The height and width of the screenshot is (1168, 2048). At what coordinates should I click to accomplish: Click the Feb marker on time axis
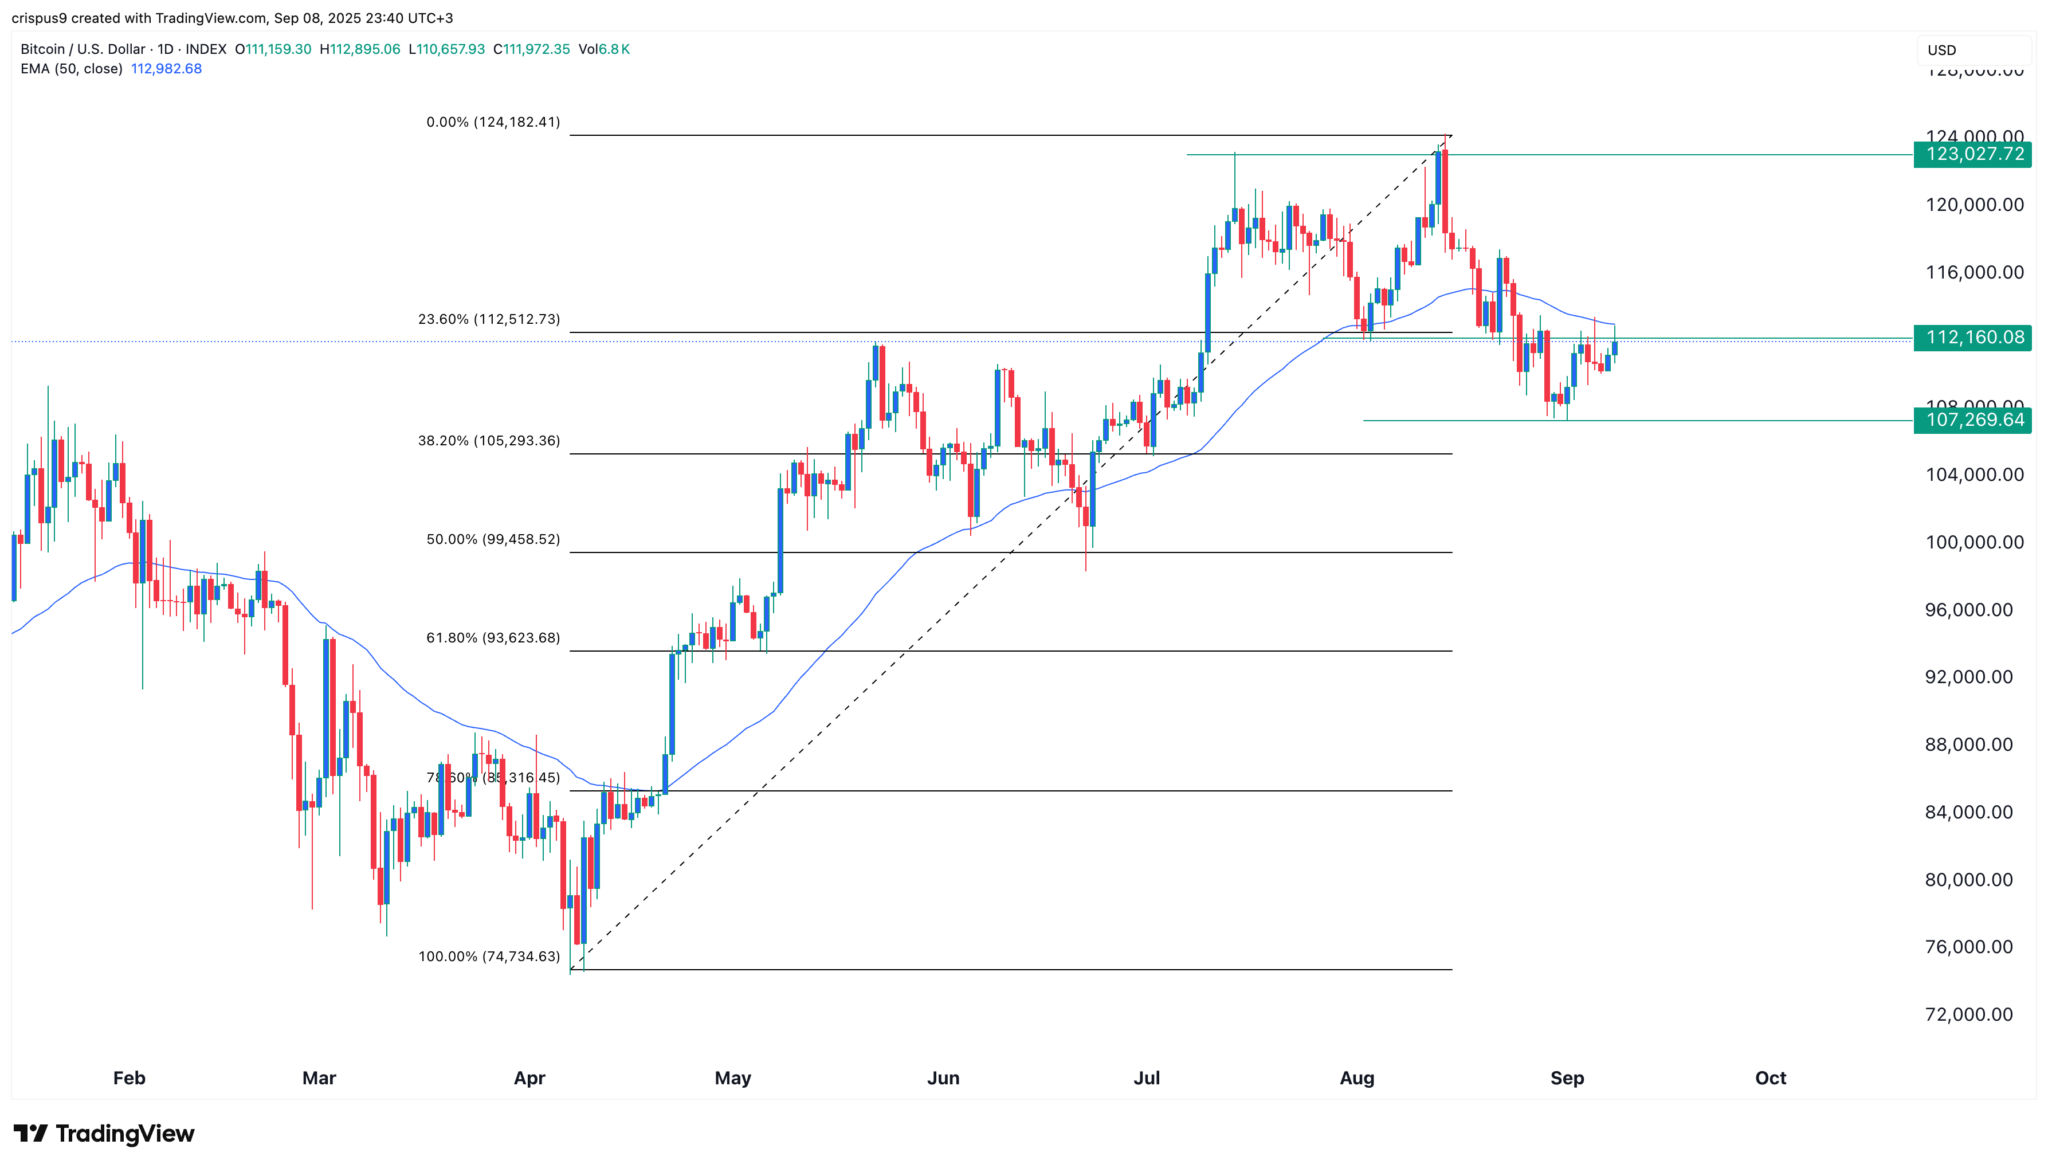pyautogui.click(x=129, y=1078)
